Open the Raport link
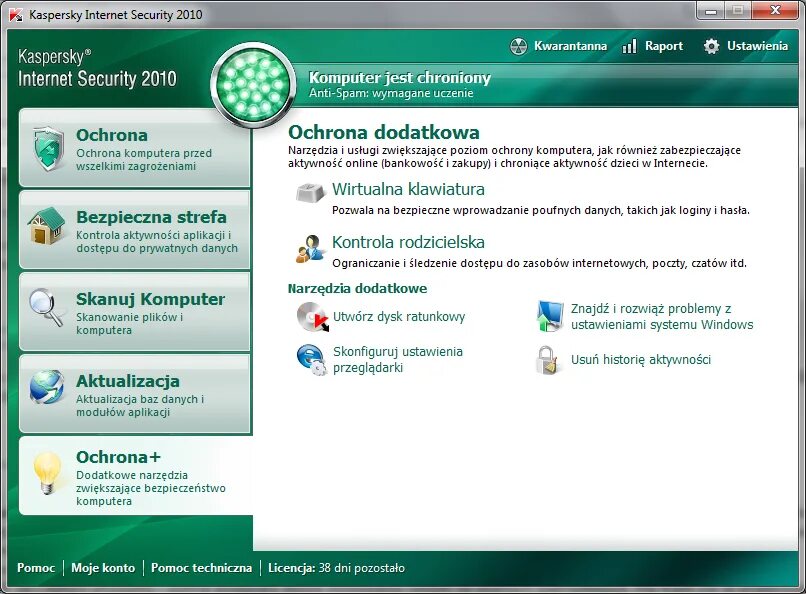Viewport: 806px width, 594px height. (664, 46)
